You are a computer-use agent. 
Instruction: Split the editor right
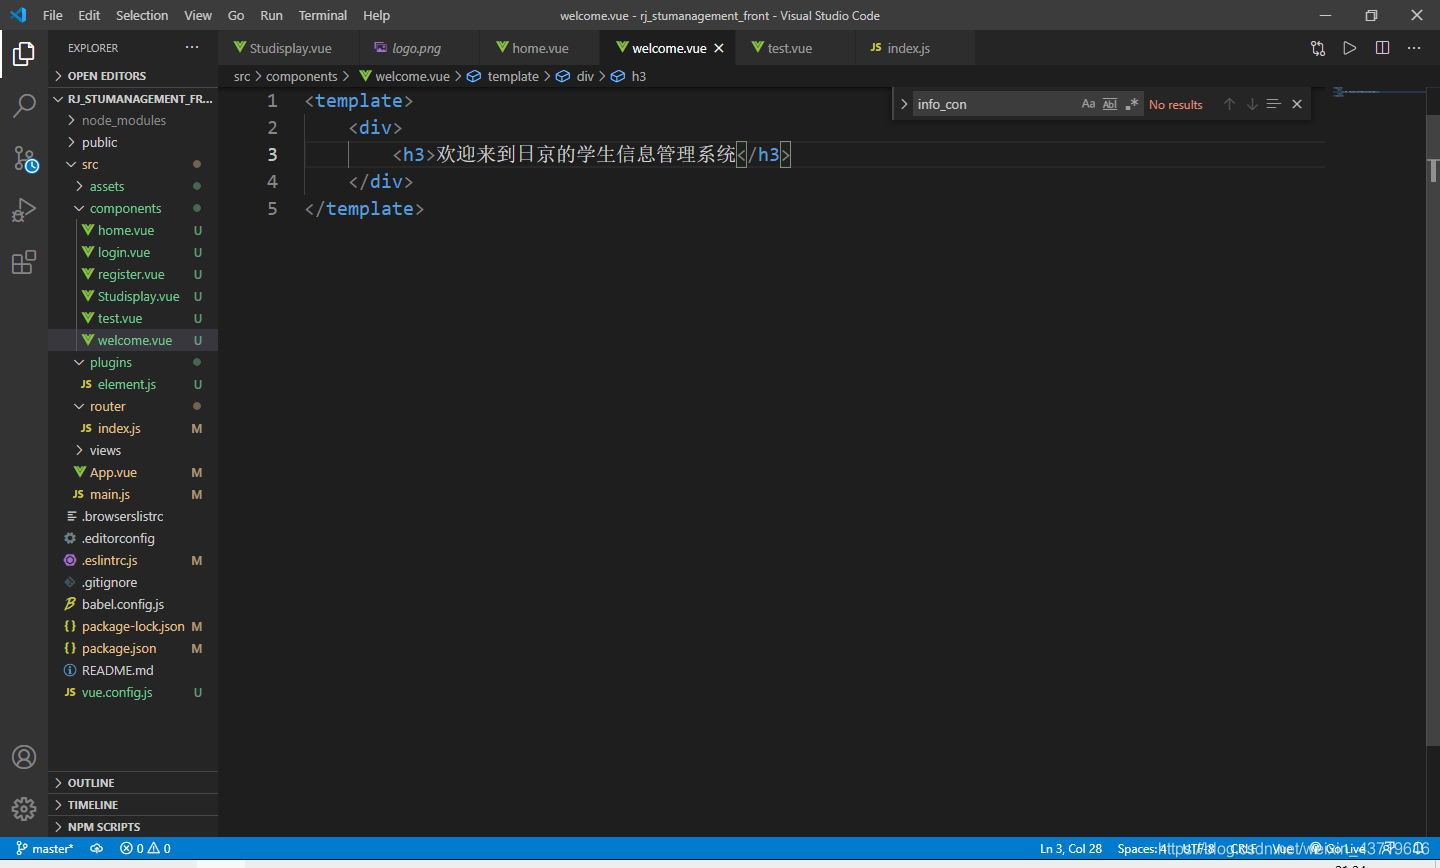pyautogui.click(x=1382, y=48)
